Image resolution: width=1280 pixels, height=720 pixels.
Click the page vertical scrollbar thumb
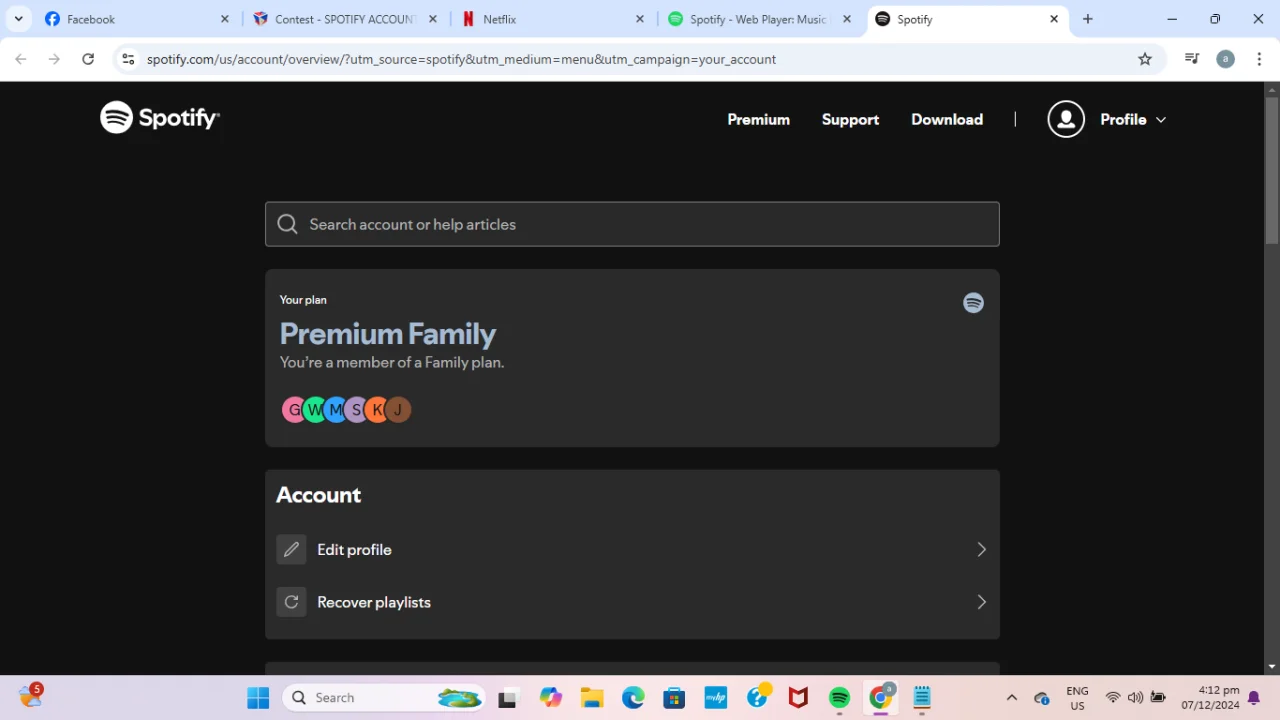click(x=1272, y=170)
